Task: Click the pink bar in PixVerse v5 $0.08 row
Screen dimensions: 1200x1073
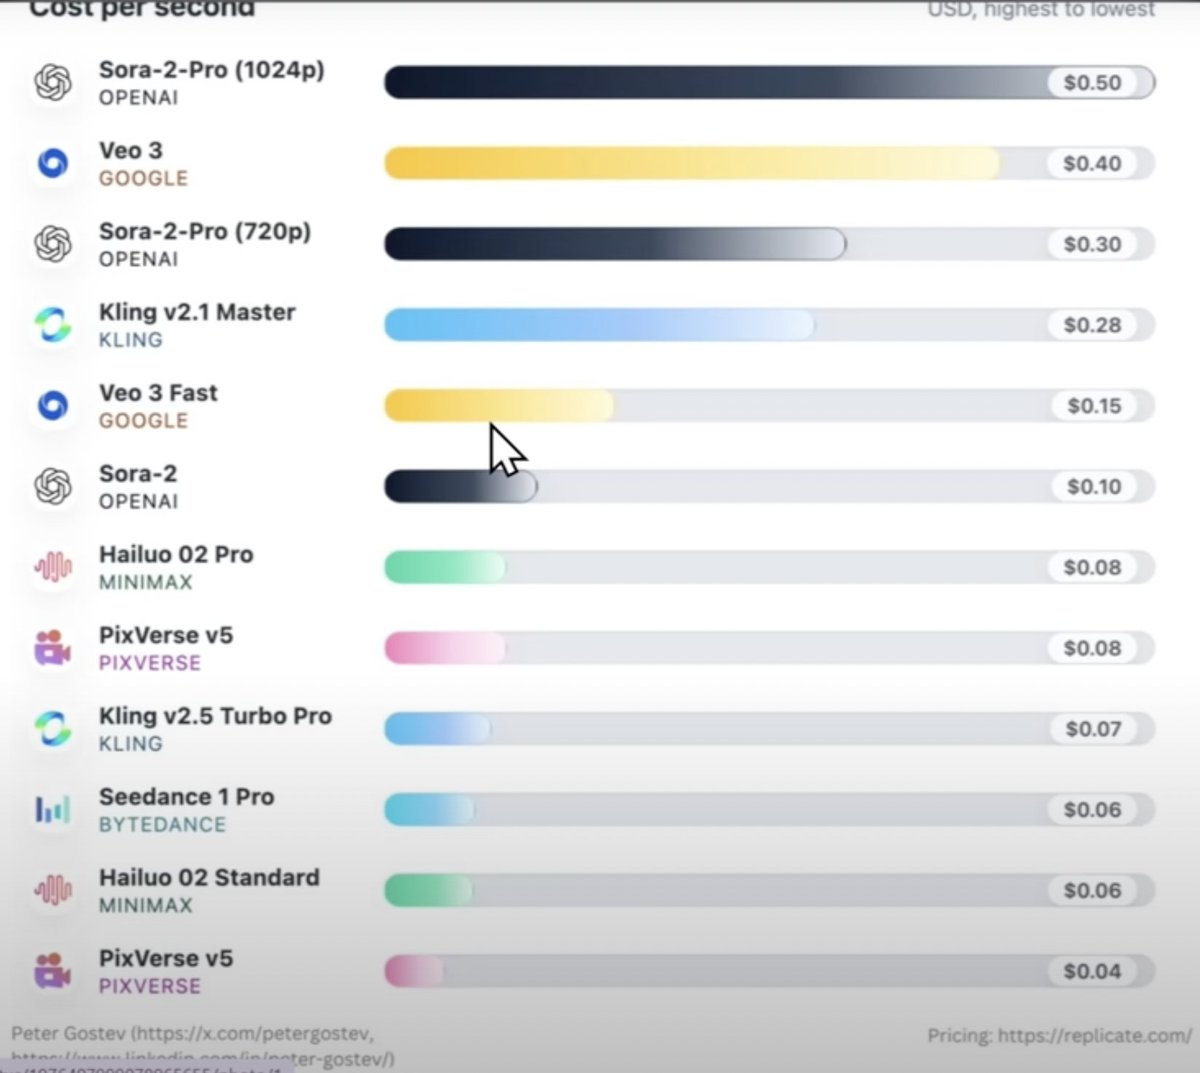Action: click(x=445, y=648)
